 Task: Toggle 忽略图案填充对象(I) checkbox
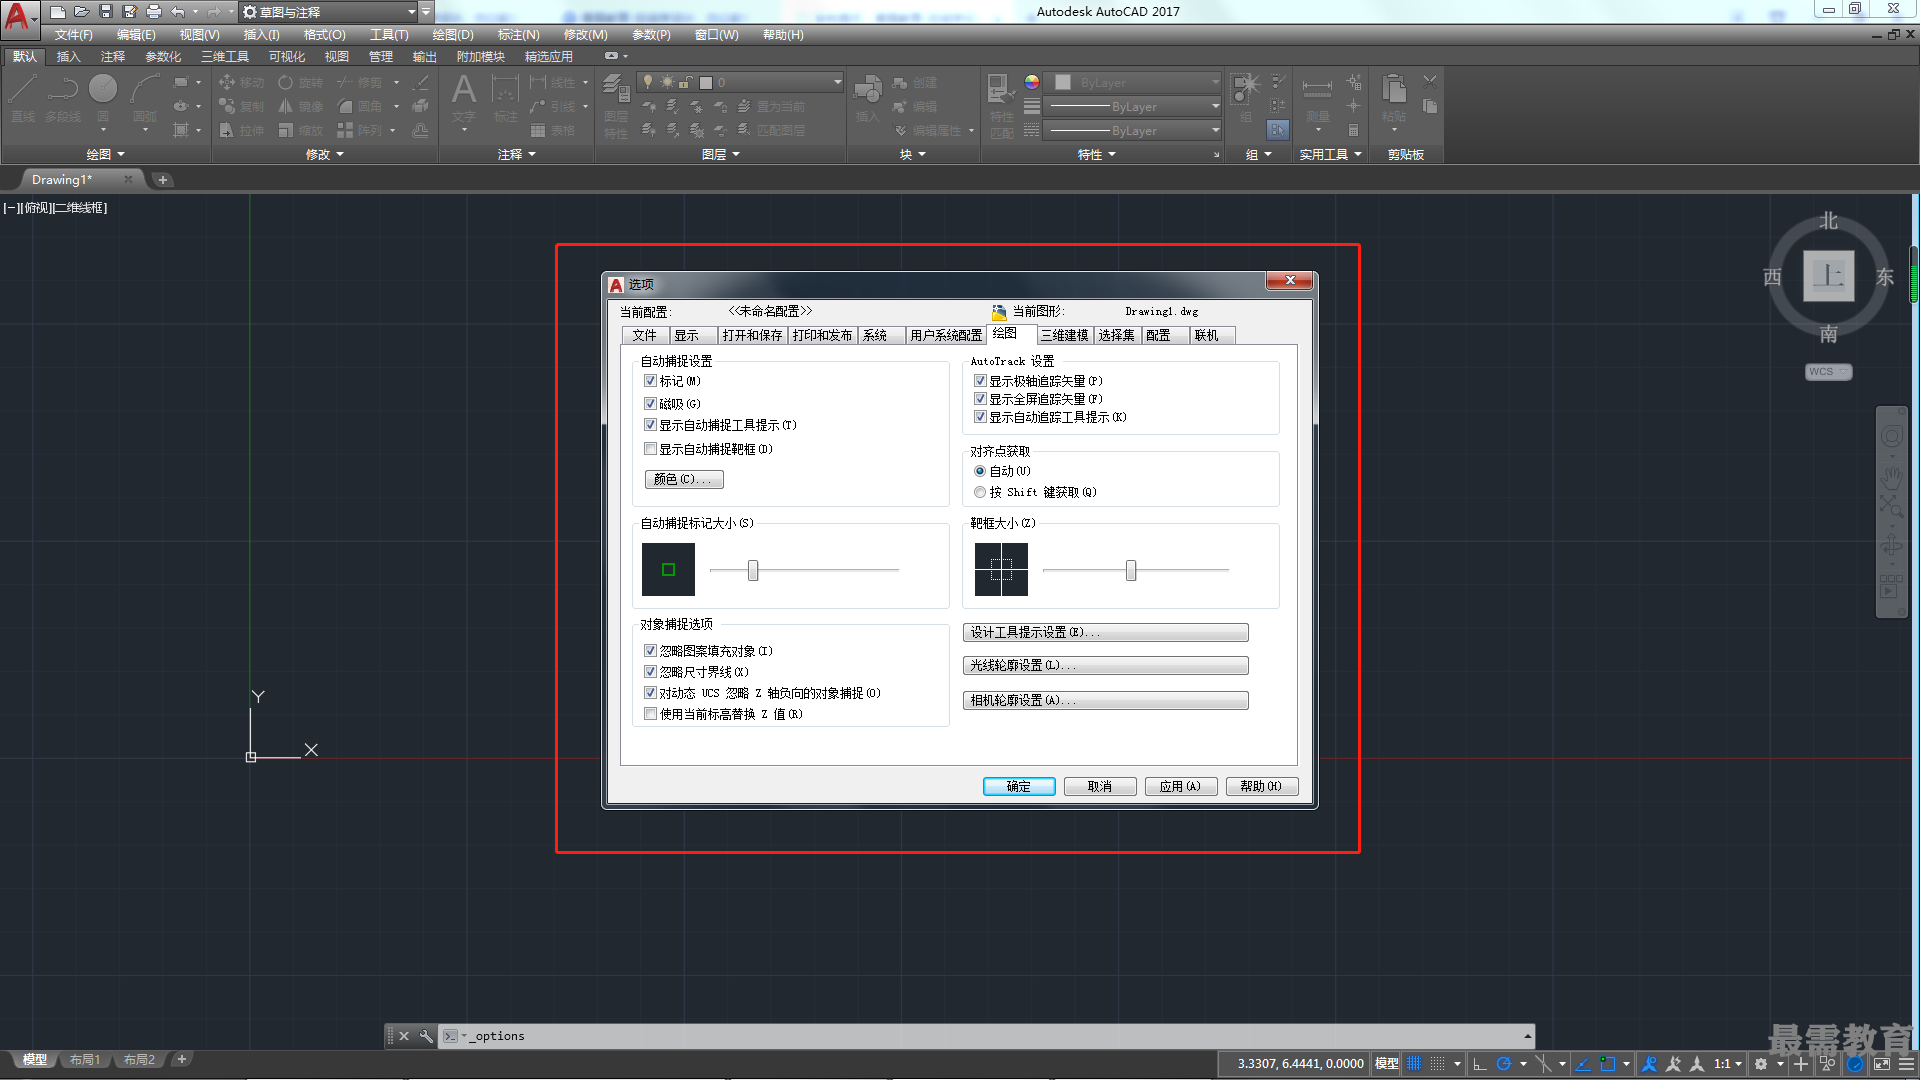tap(650, 651)
